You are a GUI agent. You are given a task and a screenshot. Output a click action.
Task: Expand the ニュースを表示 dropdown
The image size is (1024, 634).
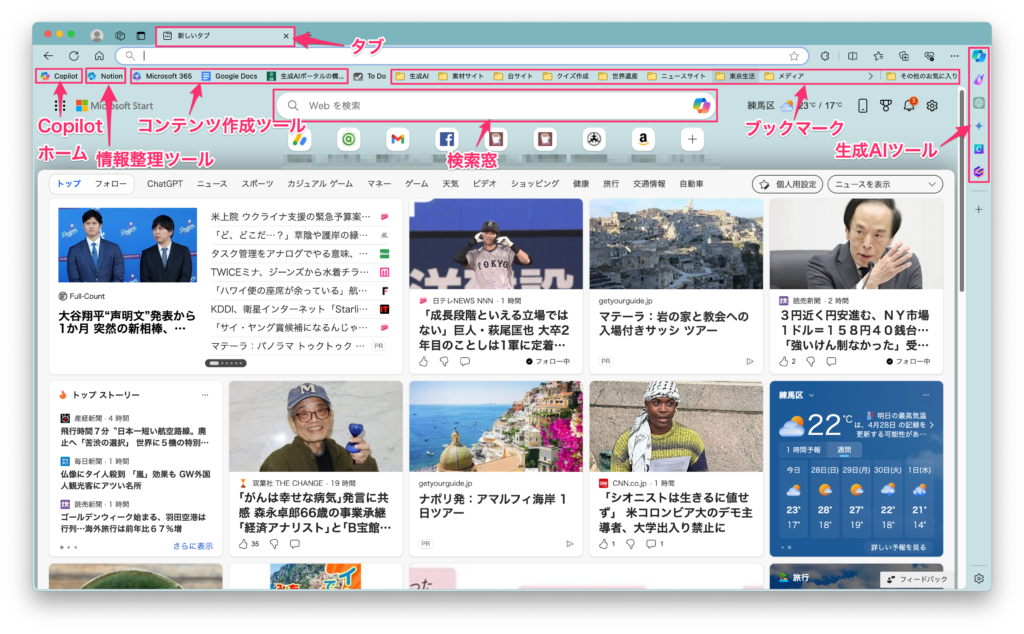click(x=886, y=184)
